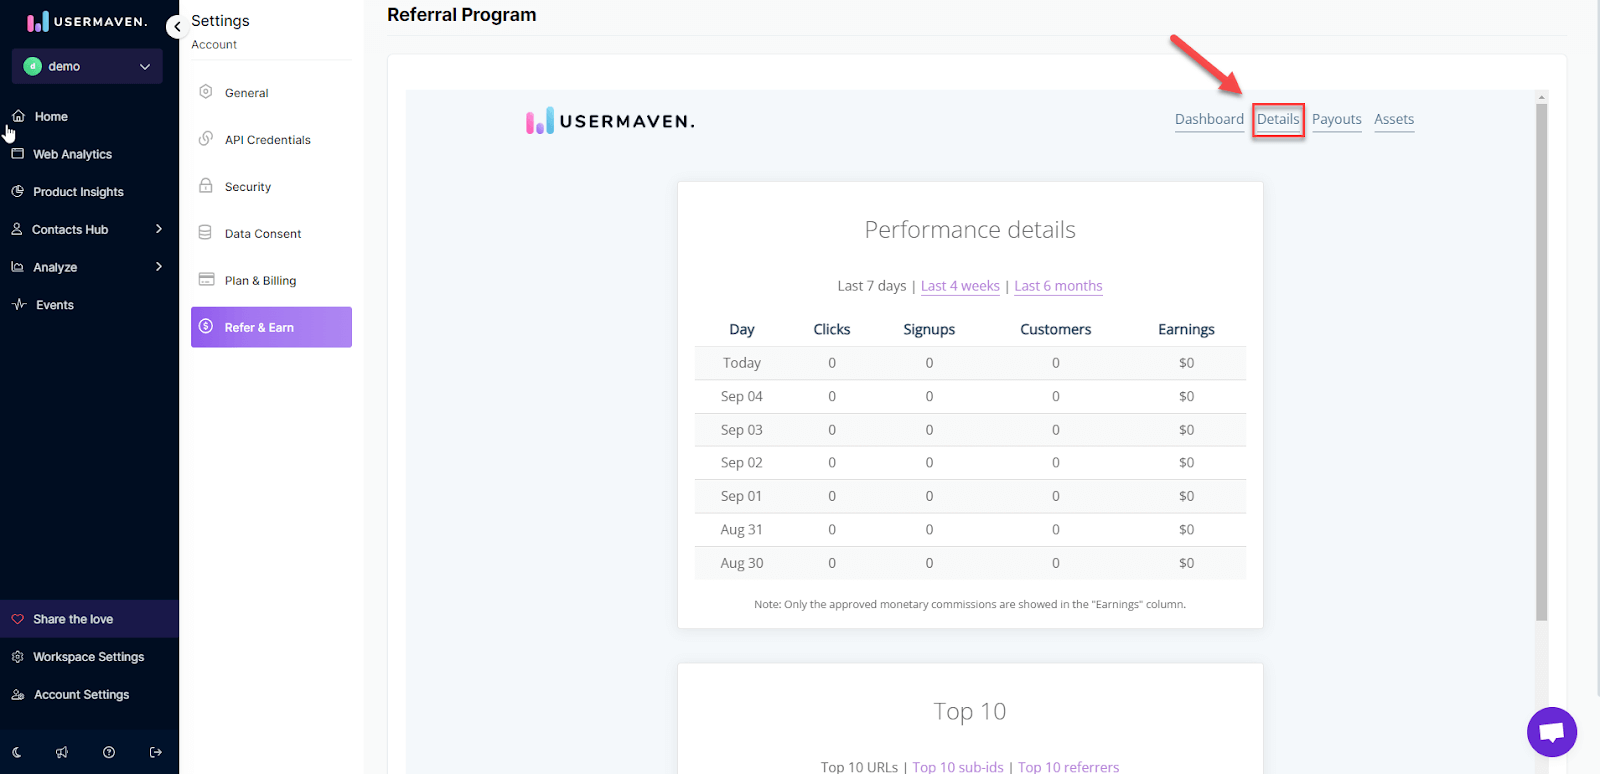This screenshot has width=1600, height=774.
Task: Open the demo workspace dropdown
Action: [88, 66]
